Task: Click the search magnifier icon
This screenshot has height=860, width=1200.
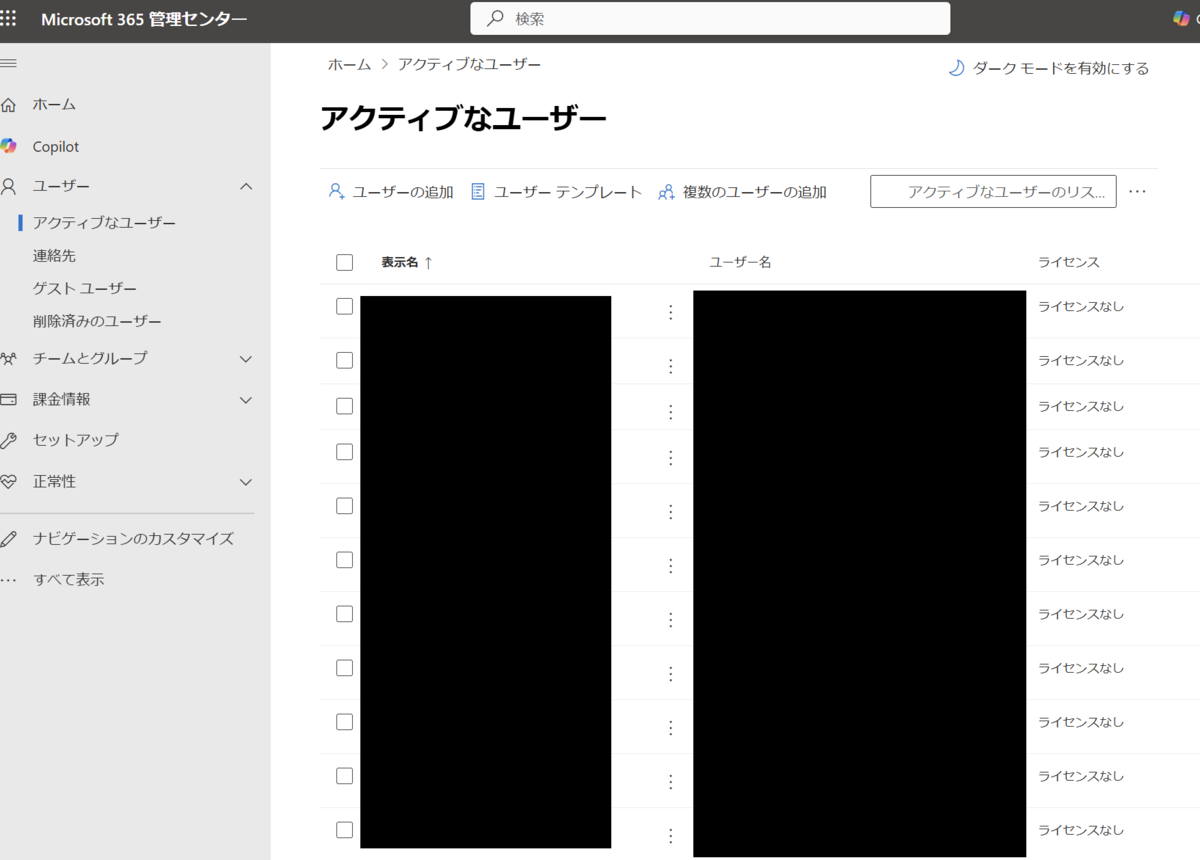Action: (x=494, y=19)
